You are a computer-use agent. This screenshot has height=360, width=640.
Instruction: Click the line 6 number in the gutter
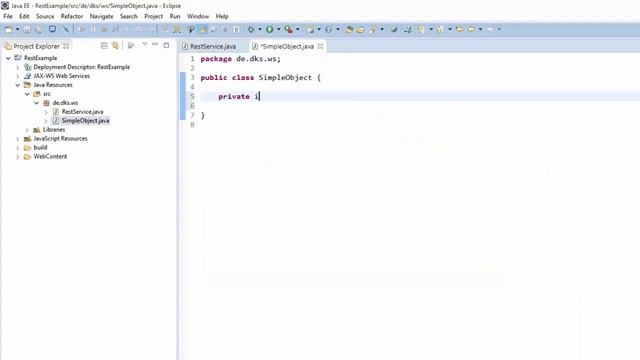[x=192, y=106]
